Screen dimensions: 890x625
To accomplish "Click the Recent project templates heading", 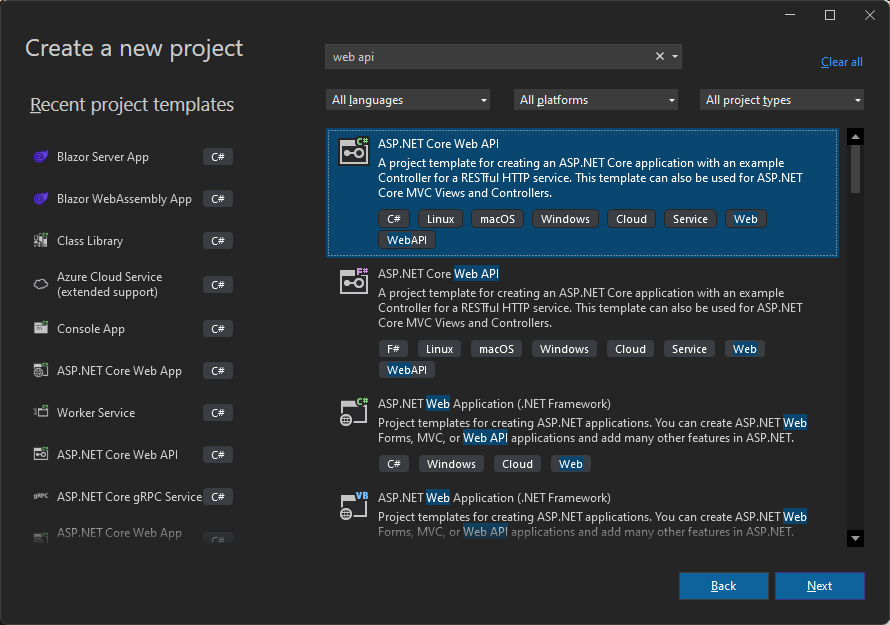I will 132,104.
